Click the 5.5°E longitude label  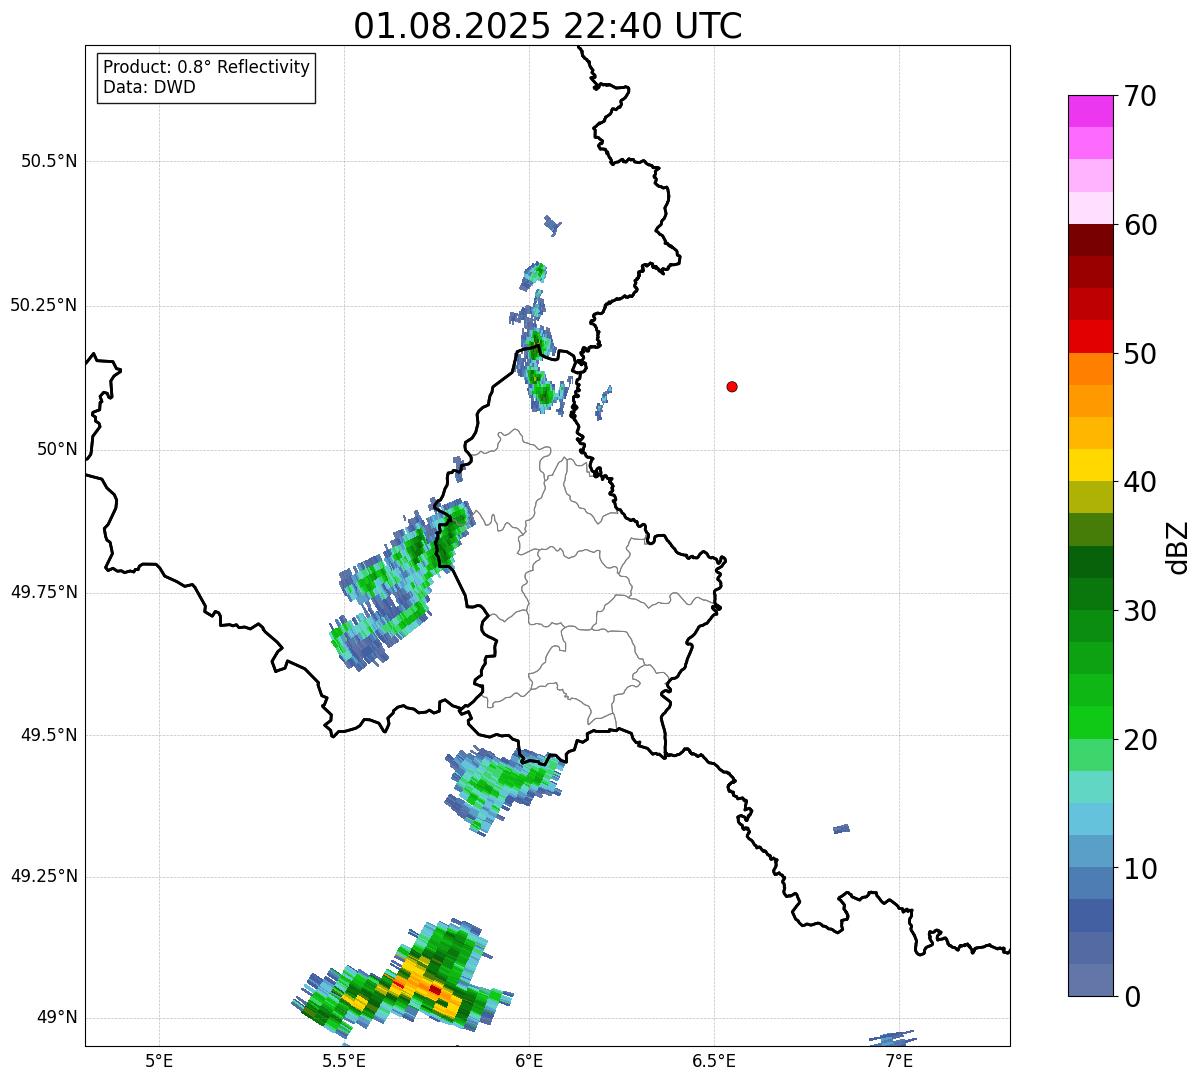pos(344,1060)
